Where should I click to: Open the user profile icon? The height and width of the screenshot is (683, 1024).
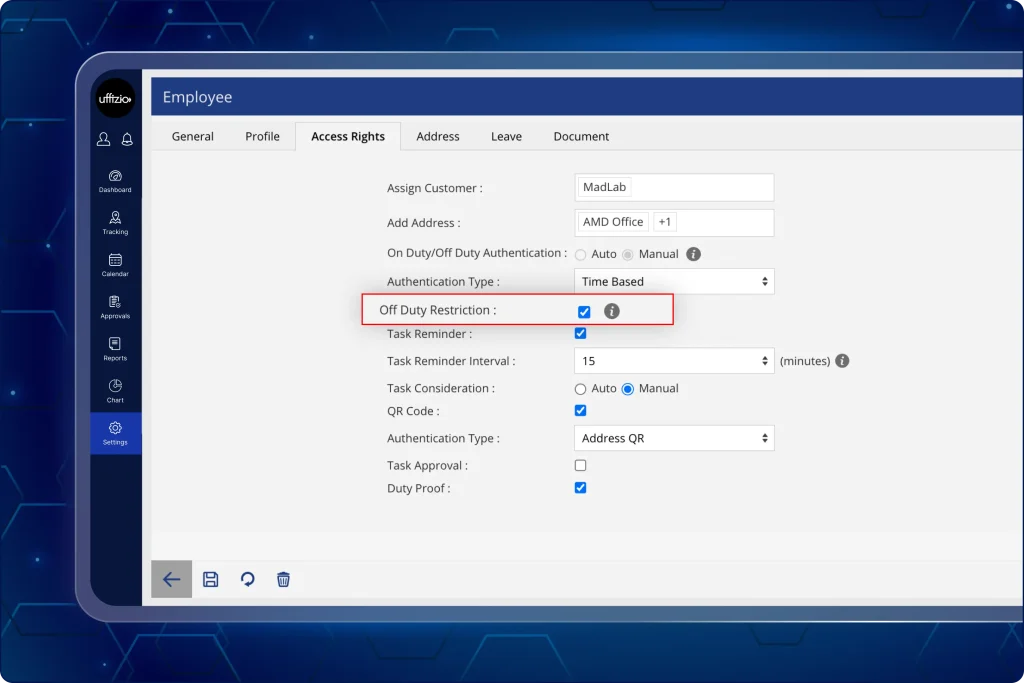103,139
